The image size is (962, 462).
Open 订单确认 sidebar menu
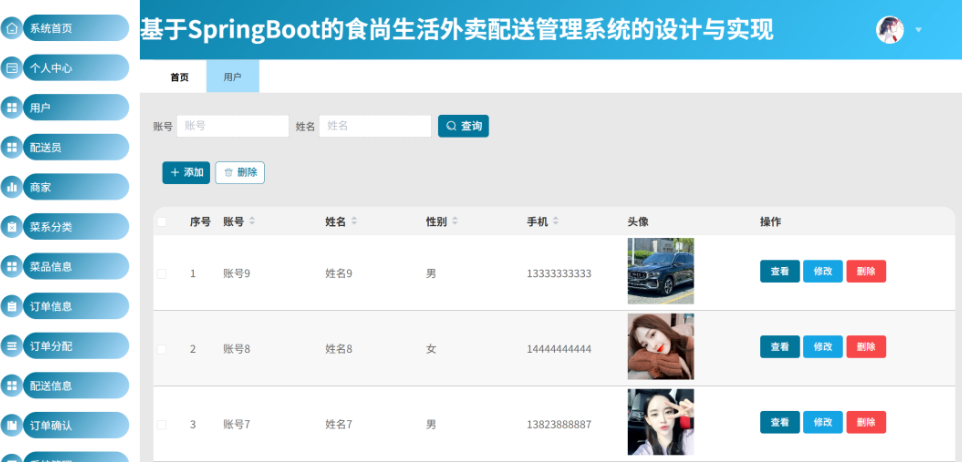click(75, 425)
